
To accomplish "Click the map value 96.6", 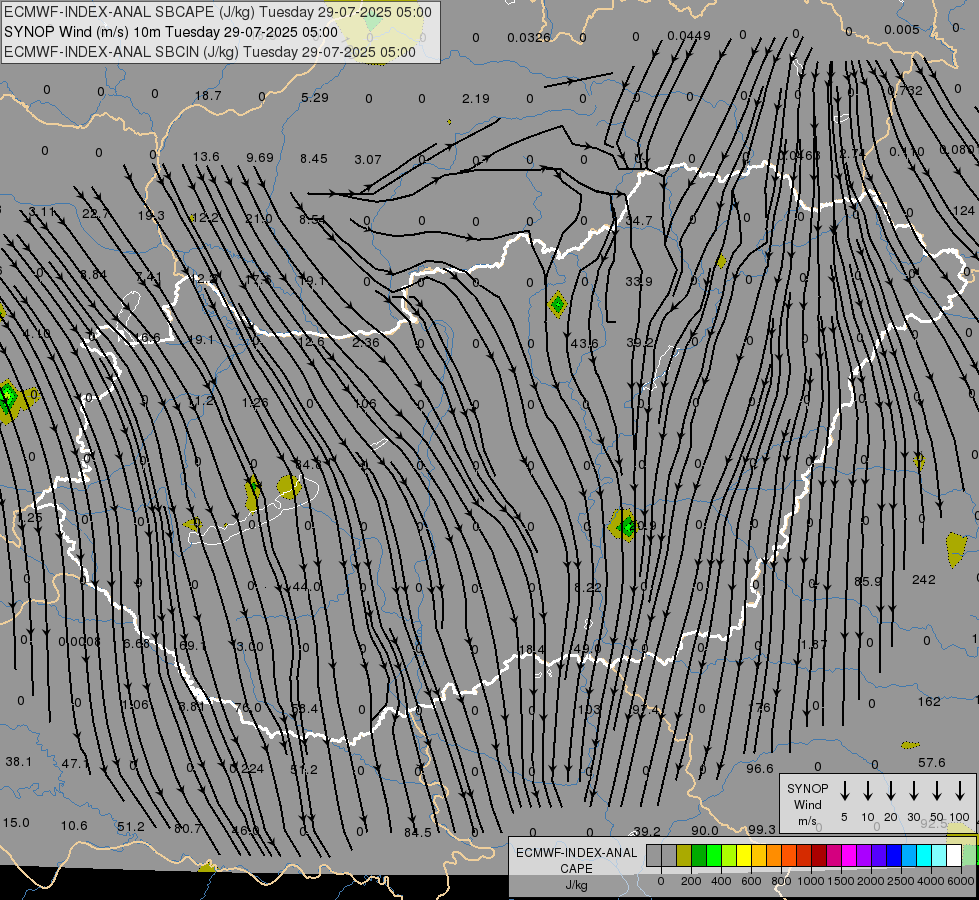I will pyautogui.click(x=760, y=769).
